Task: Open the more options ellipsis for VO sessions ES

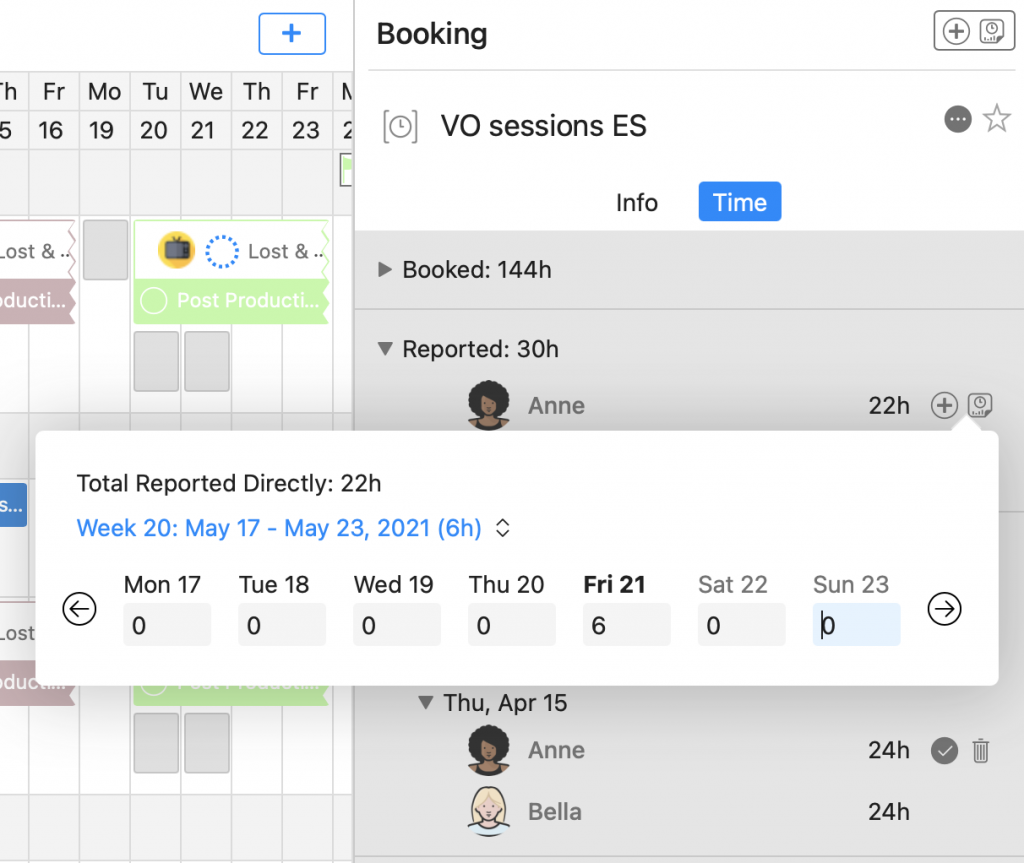Action: tap(957, 119)
